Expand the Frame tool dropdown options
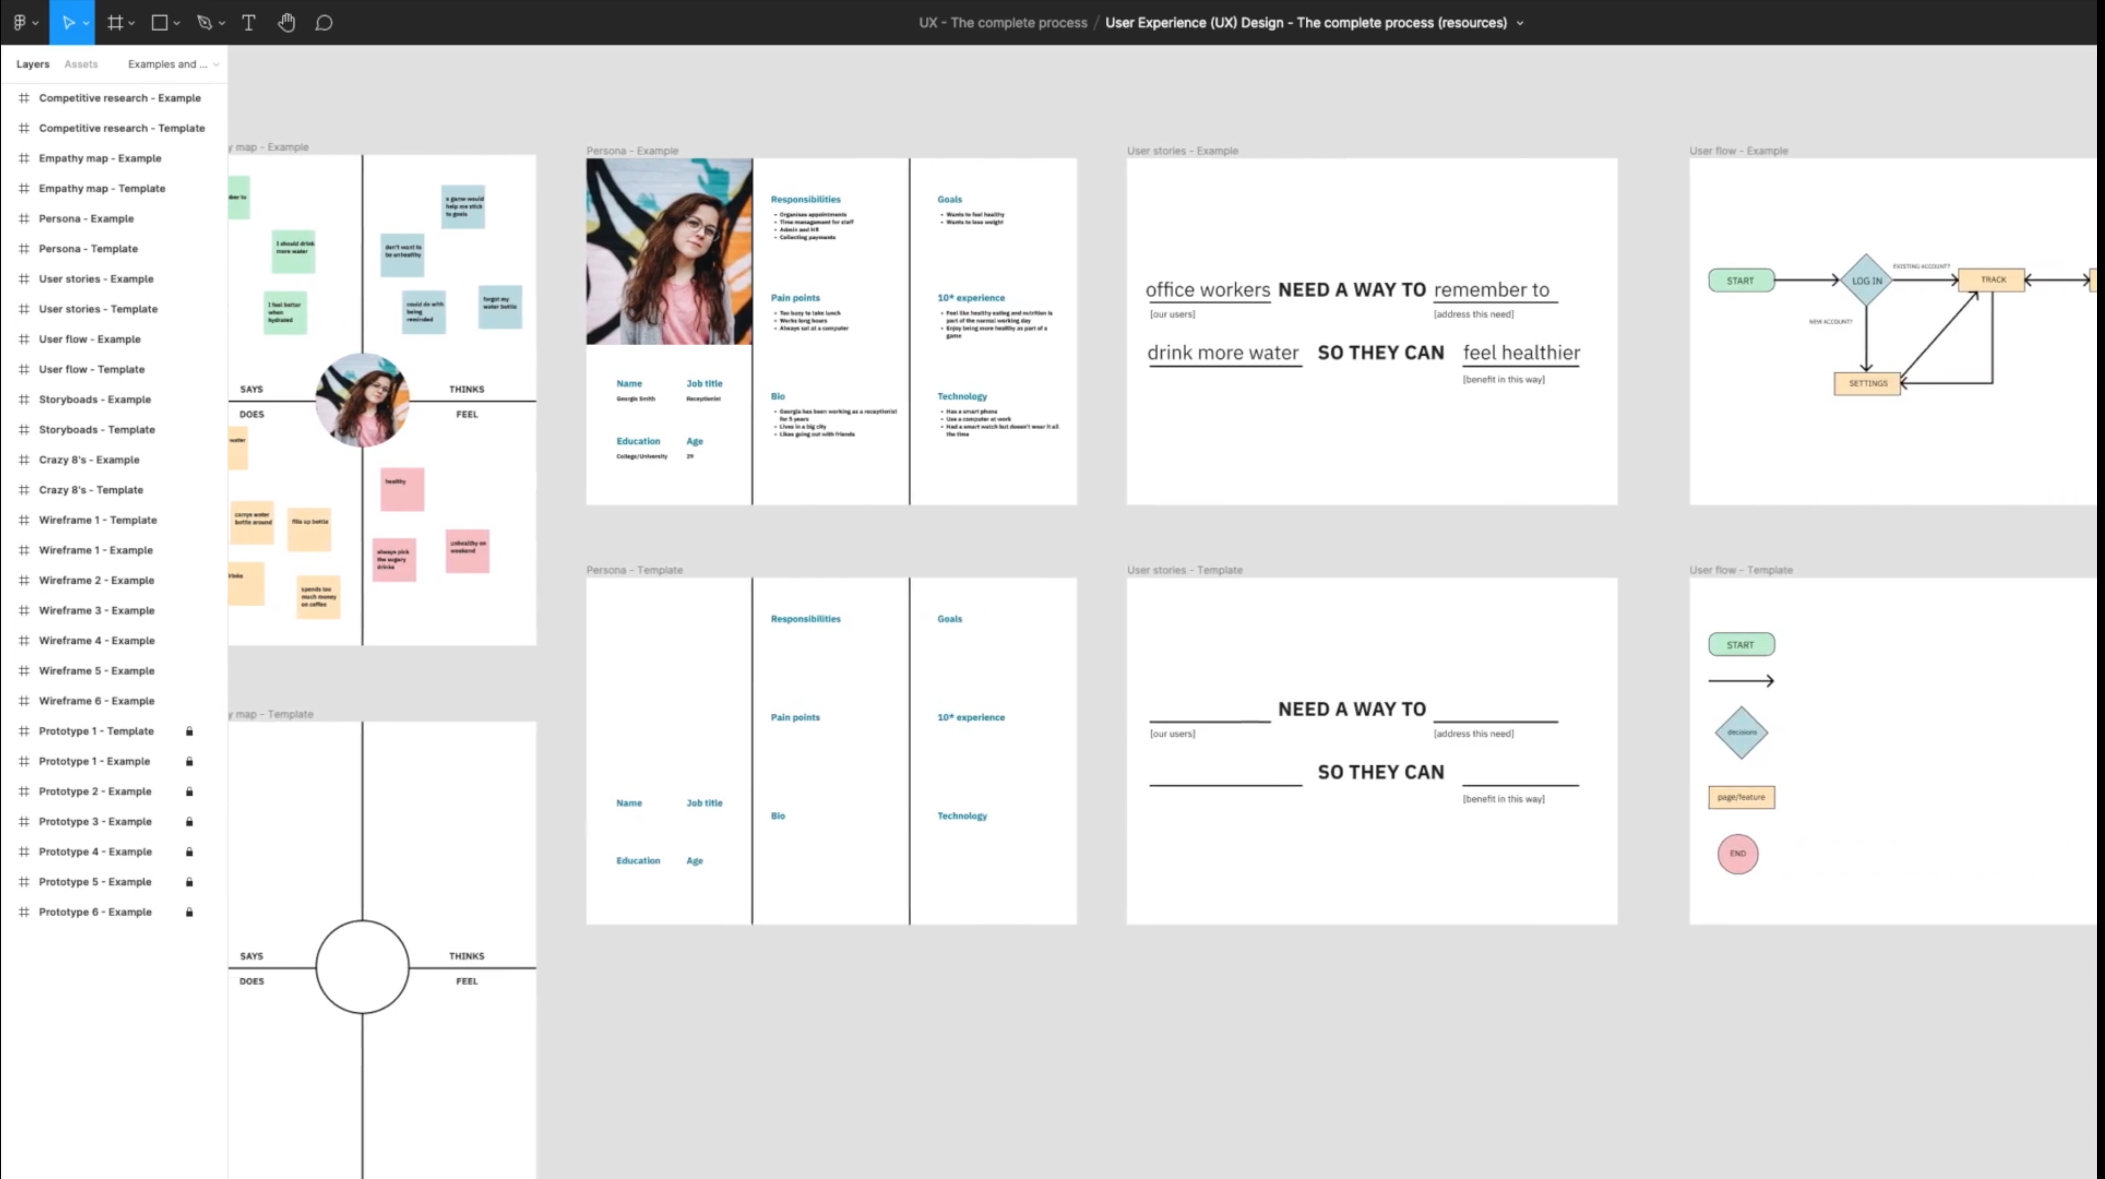 pos(132,22)
